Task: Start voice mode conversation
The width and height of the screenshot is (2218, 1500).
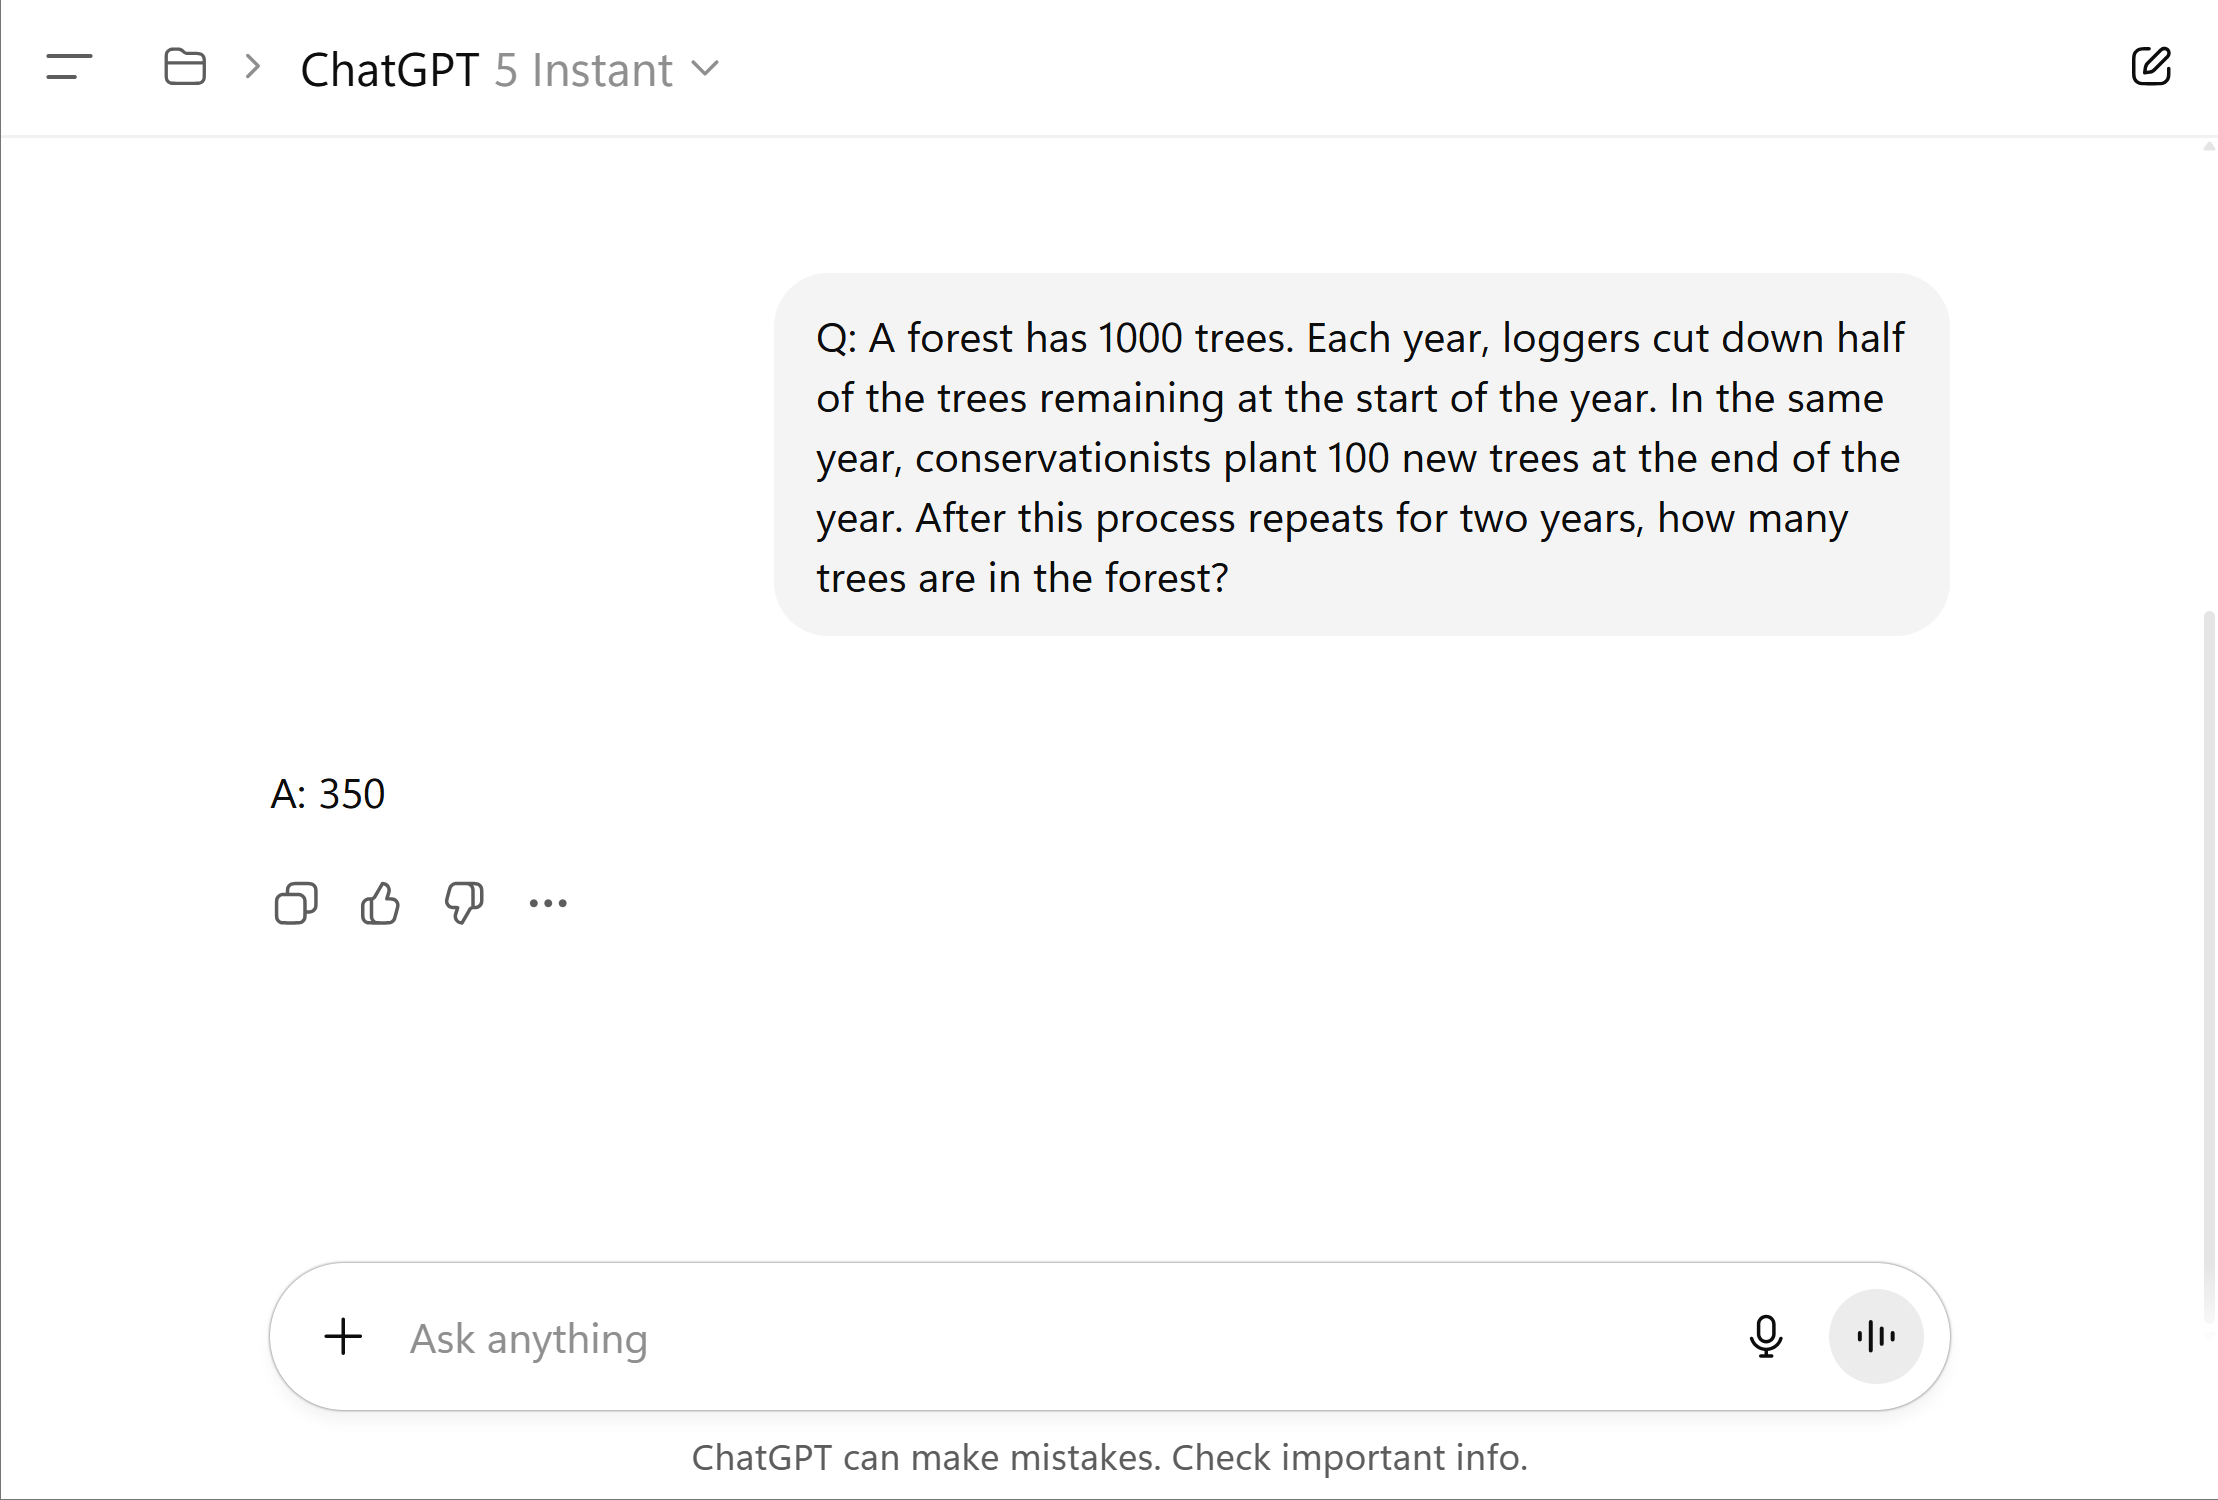Action: point(1875,1337)
